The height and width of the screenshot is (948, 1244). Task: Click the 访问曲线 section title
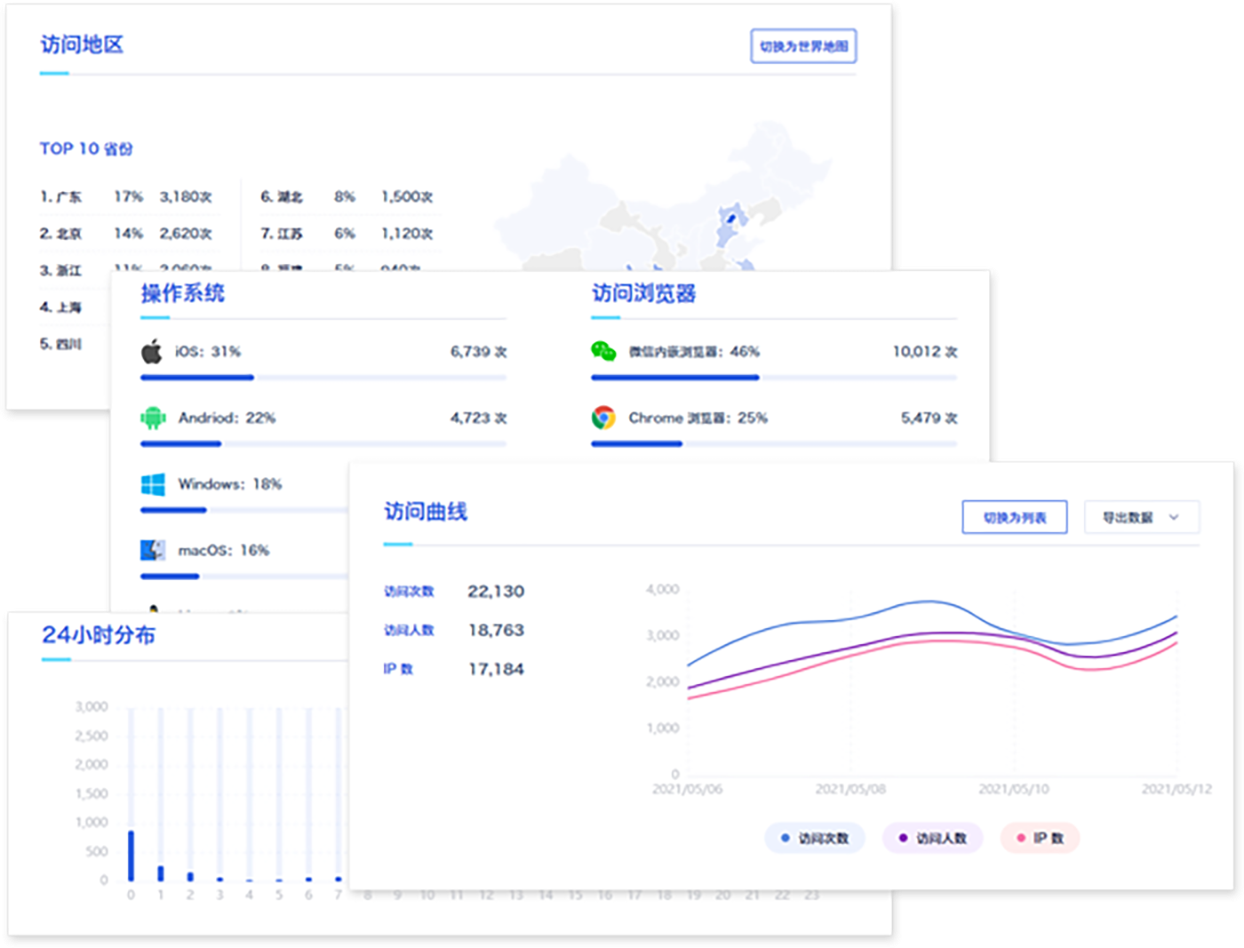[x=425, y=512]
